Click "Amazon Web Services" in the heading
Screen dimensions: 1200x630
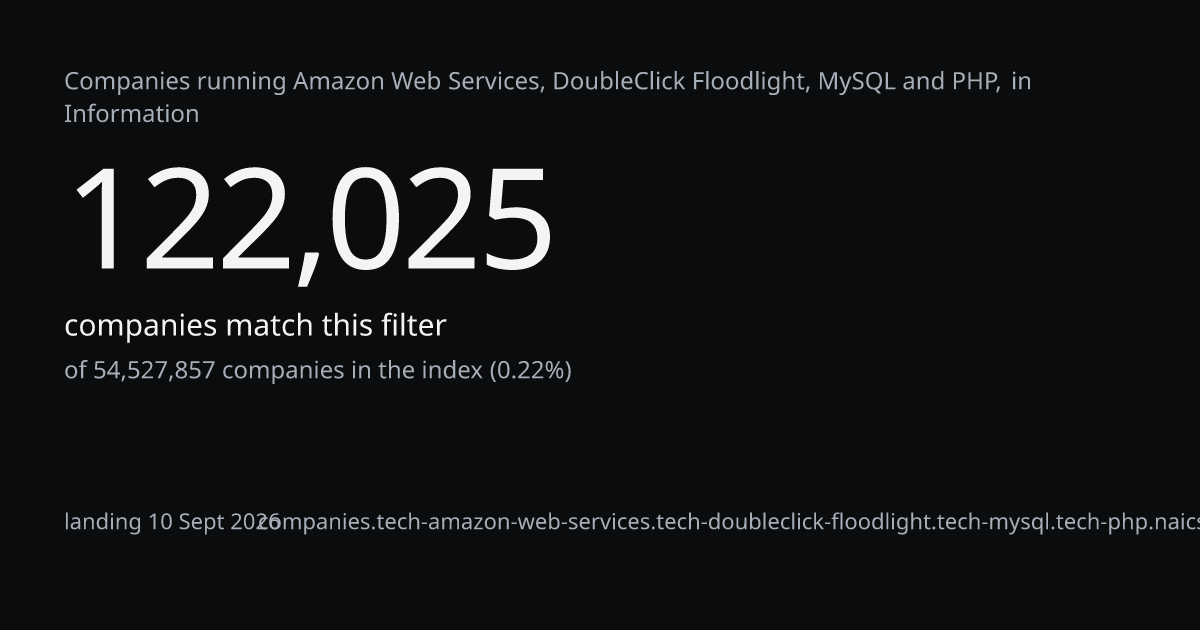click(x=419, y=81)
